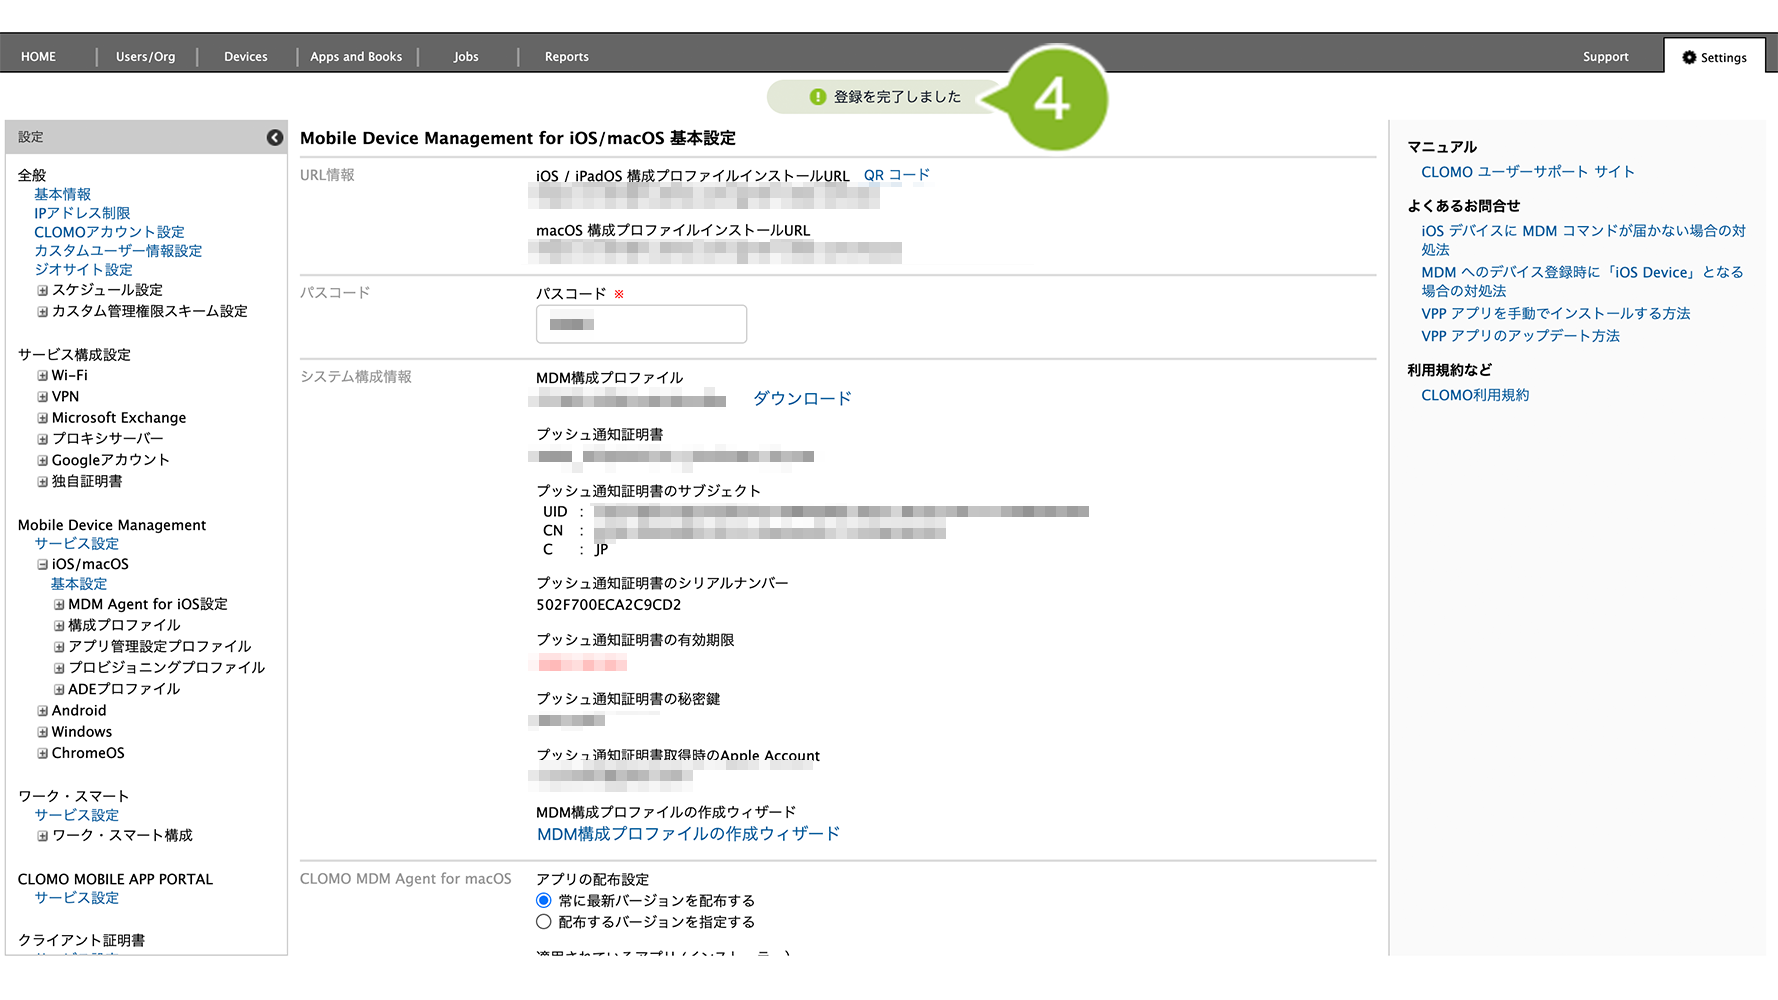Open the QR コード link

[x=896, y=175]
